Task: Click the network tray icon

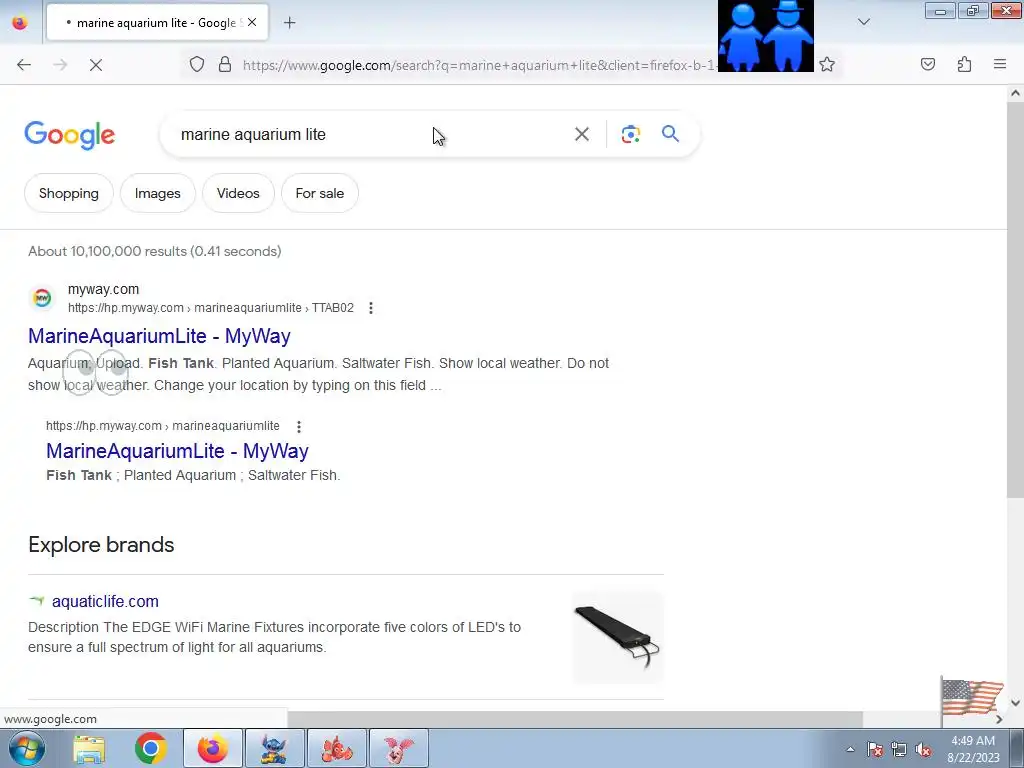Action: pos(899,749)
